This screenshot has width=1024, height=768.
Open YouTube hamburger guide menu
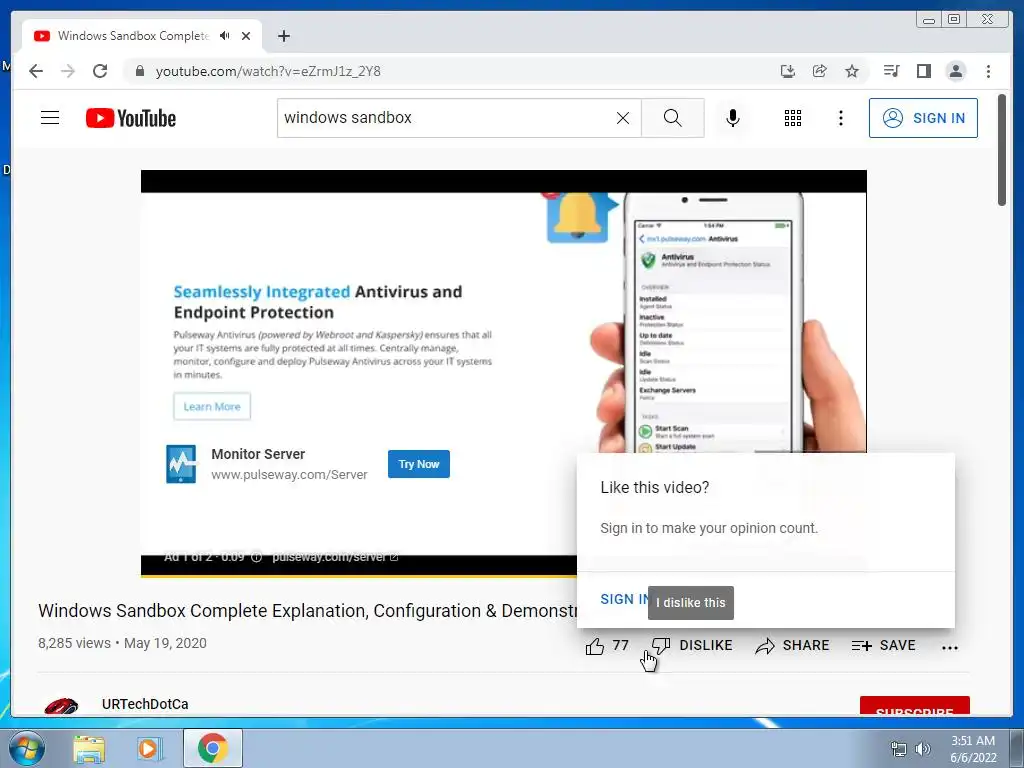(50, 118)
